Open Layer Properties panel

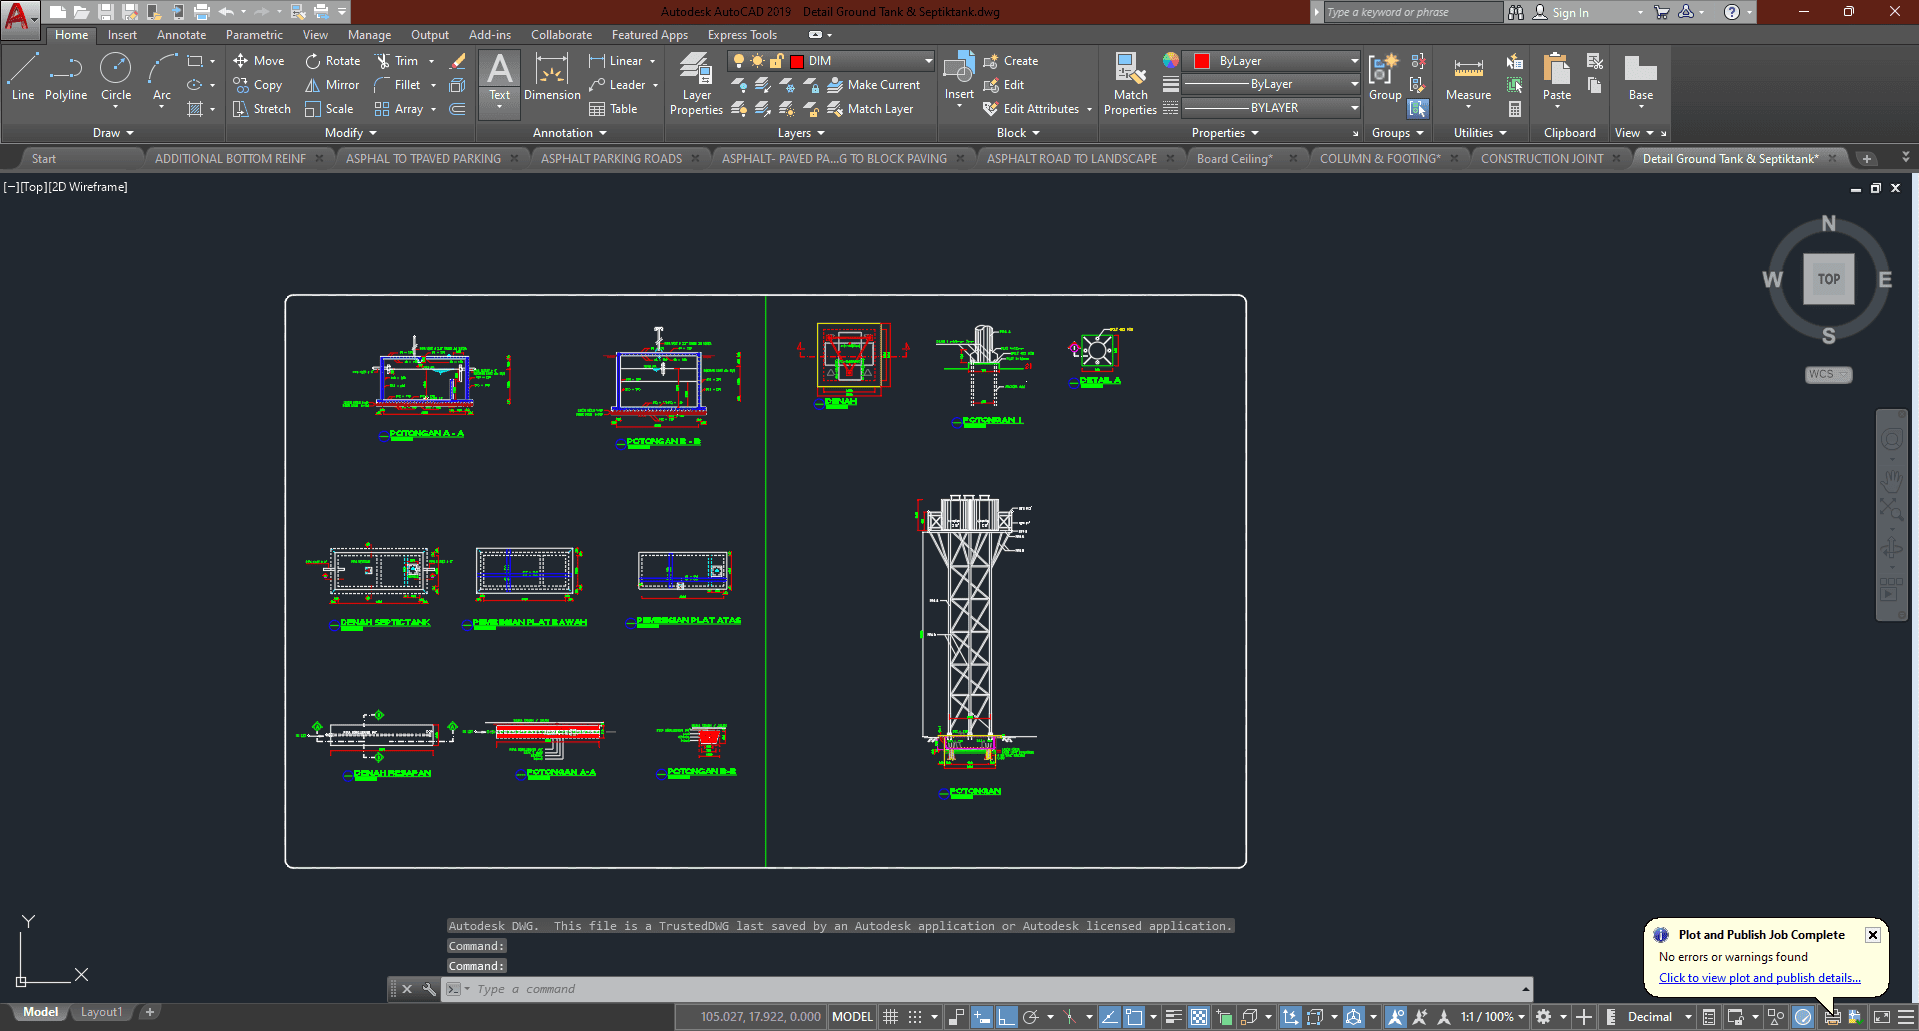696,84
